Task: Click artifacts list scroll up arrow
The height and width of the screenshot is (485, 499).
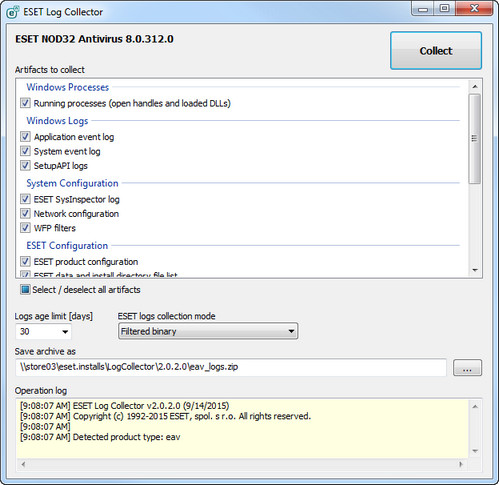Action: (475, 87)
